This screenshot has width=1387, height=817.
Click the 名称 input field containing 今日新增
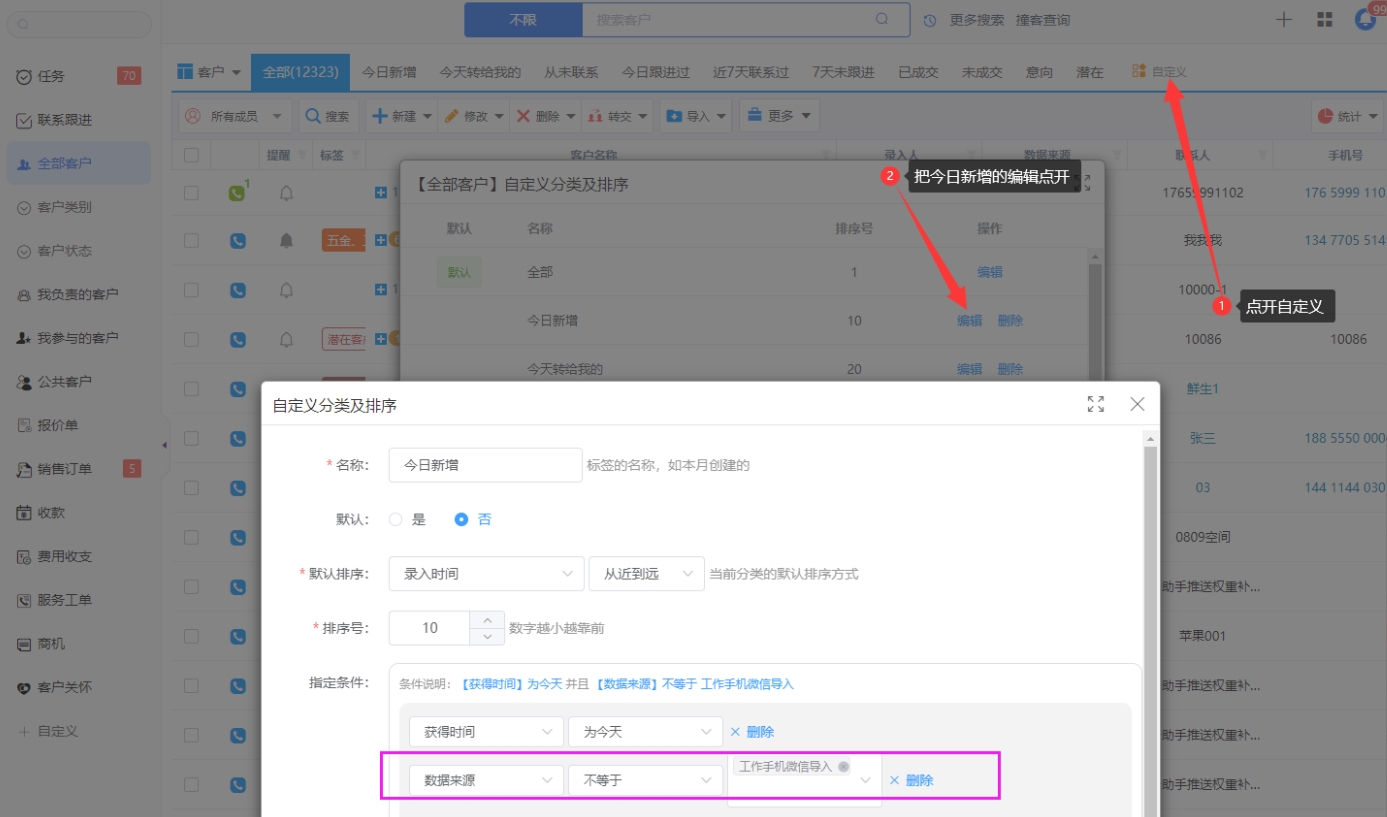coord(485,465)
